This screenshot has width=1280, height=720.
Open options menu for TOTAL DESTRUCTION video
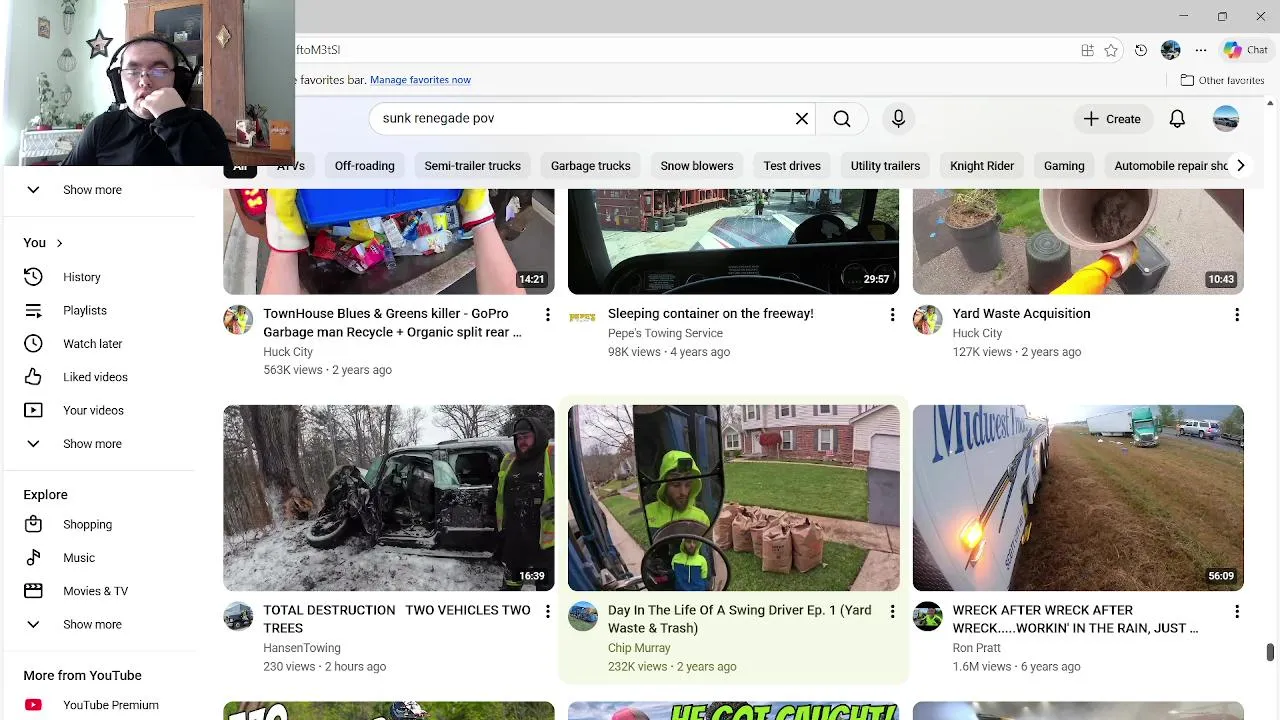(547, 611)
